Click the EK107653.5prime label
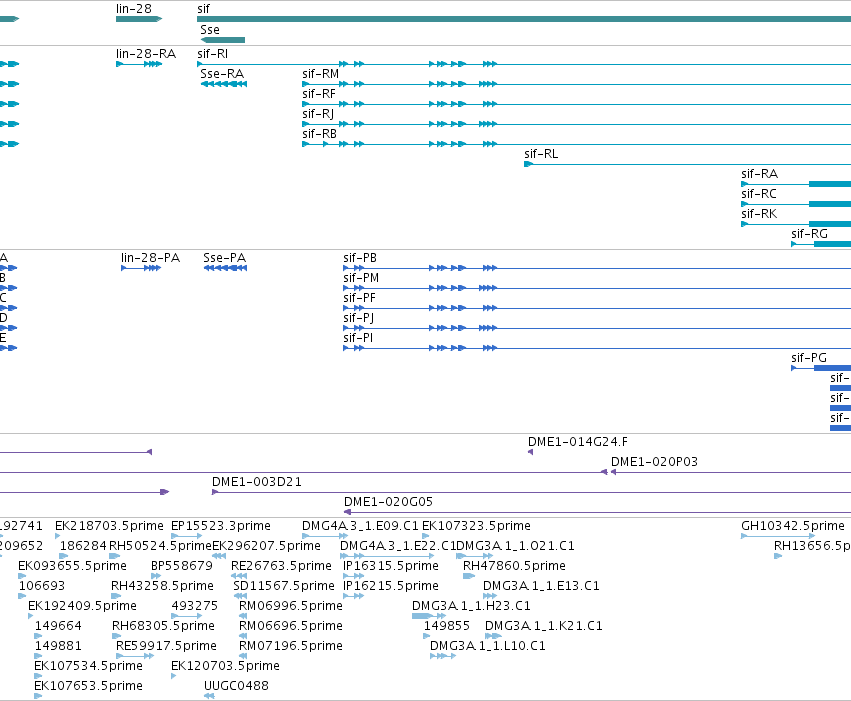851x701 pixels. tap(88, 687)
